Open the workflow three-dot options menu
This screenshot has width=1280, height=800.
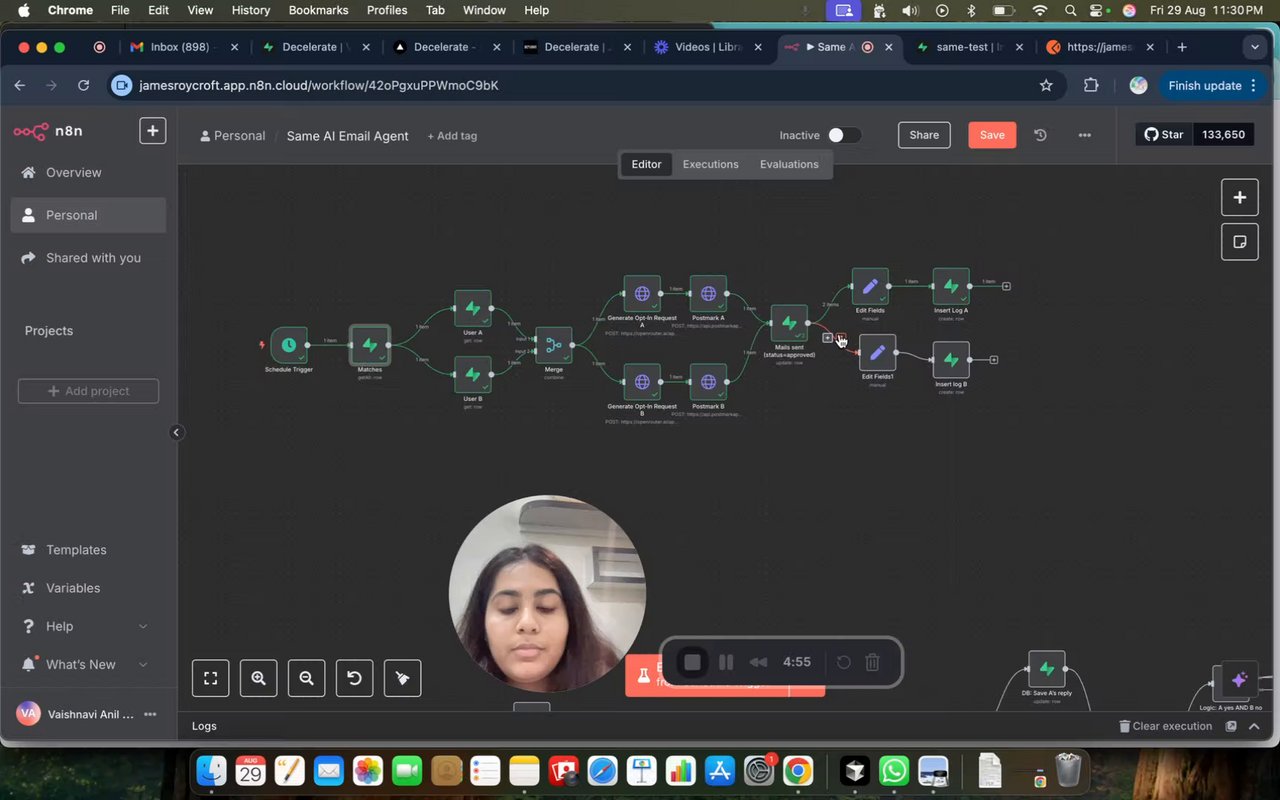pos(1085,135)
